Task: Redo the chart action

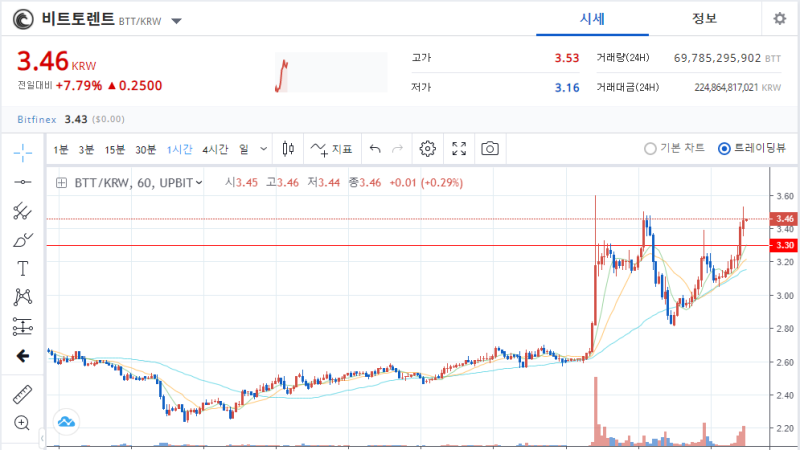Action: tap(397, 149)
